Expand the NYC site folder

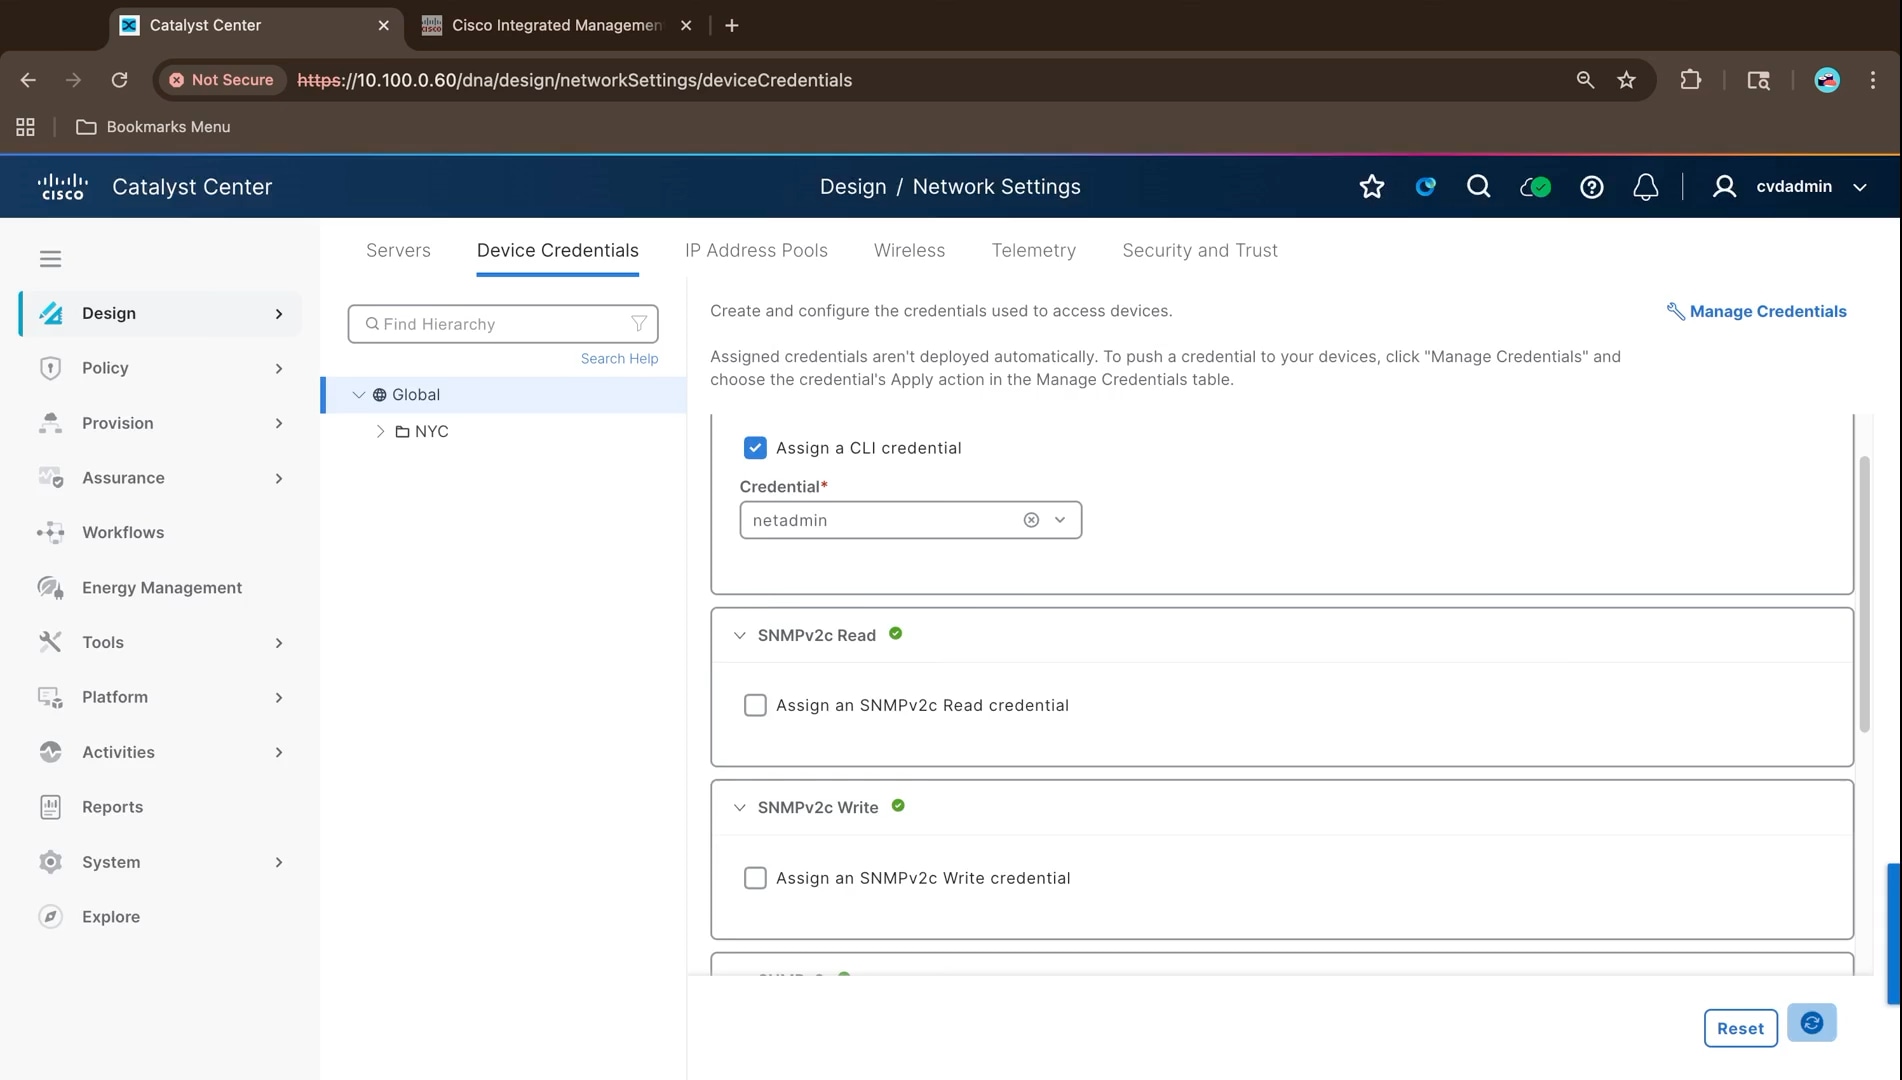pos(380,431)
